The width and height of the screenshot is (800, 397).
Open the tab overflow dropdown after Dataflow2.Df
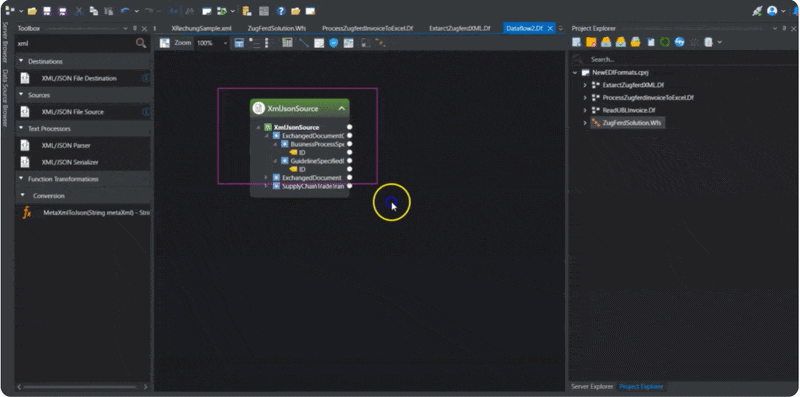pos(561,29)
